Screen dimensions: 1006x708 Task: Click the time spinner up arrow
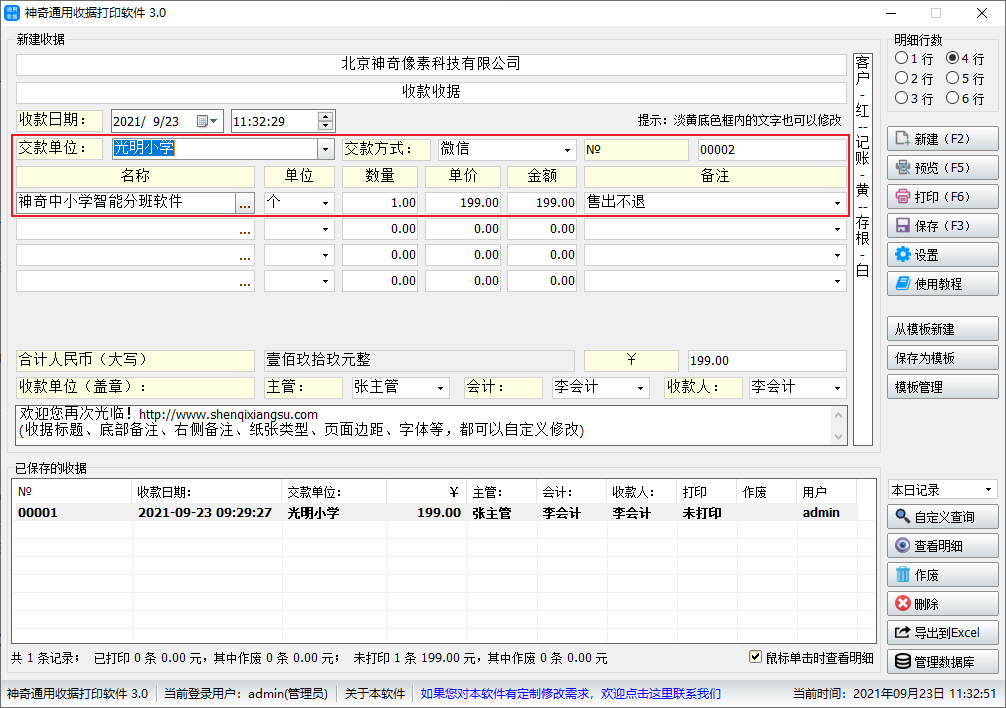(326, 117)
